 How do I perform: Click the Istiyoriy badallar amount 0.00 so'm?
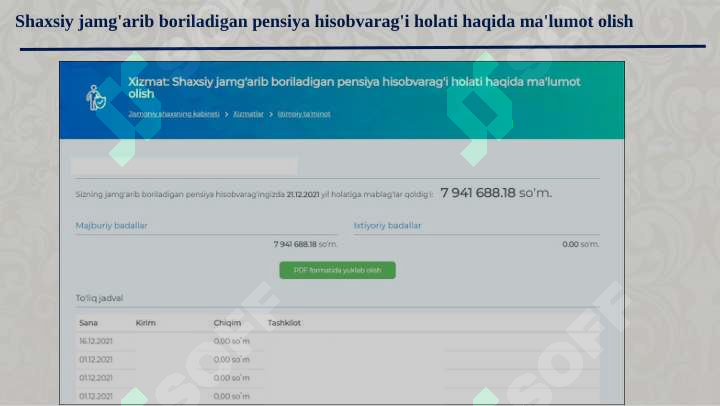point(580,244)
